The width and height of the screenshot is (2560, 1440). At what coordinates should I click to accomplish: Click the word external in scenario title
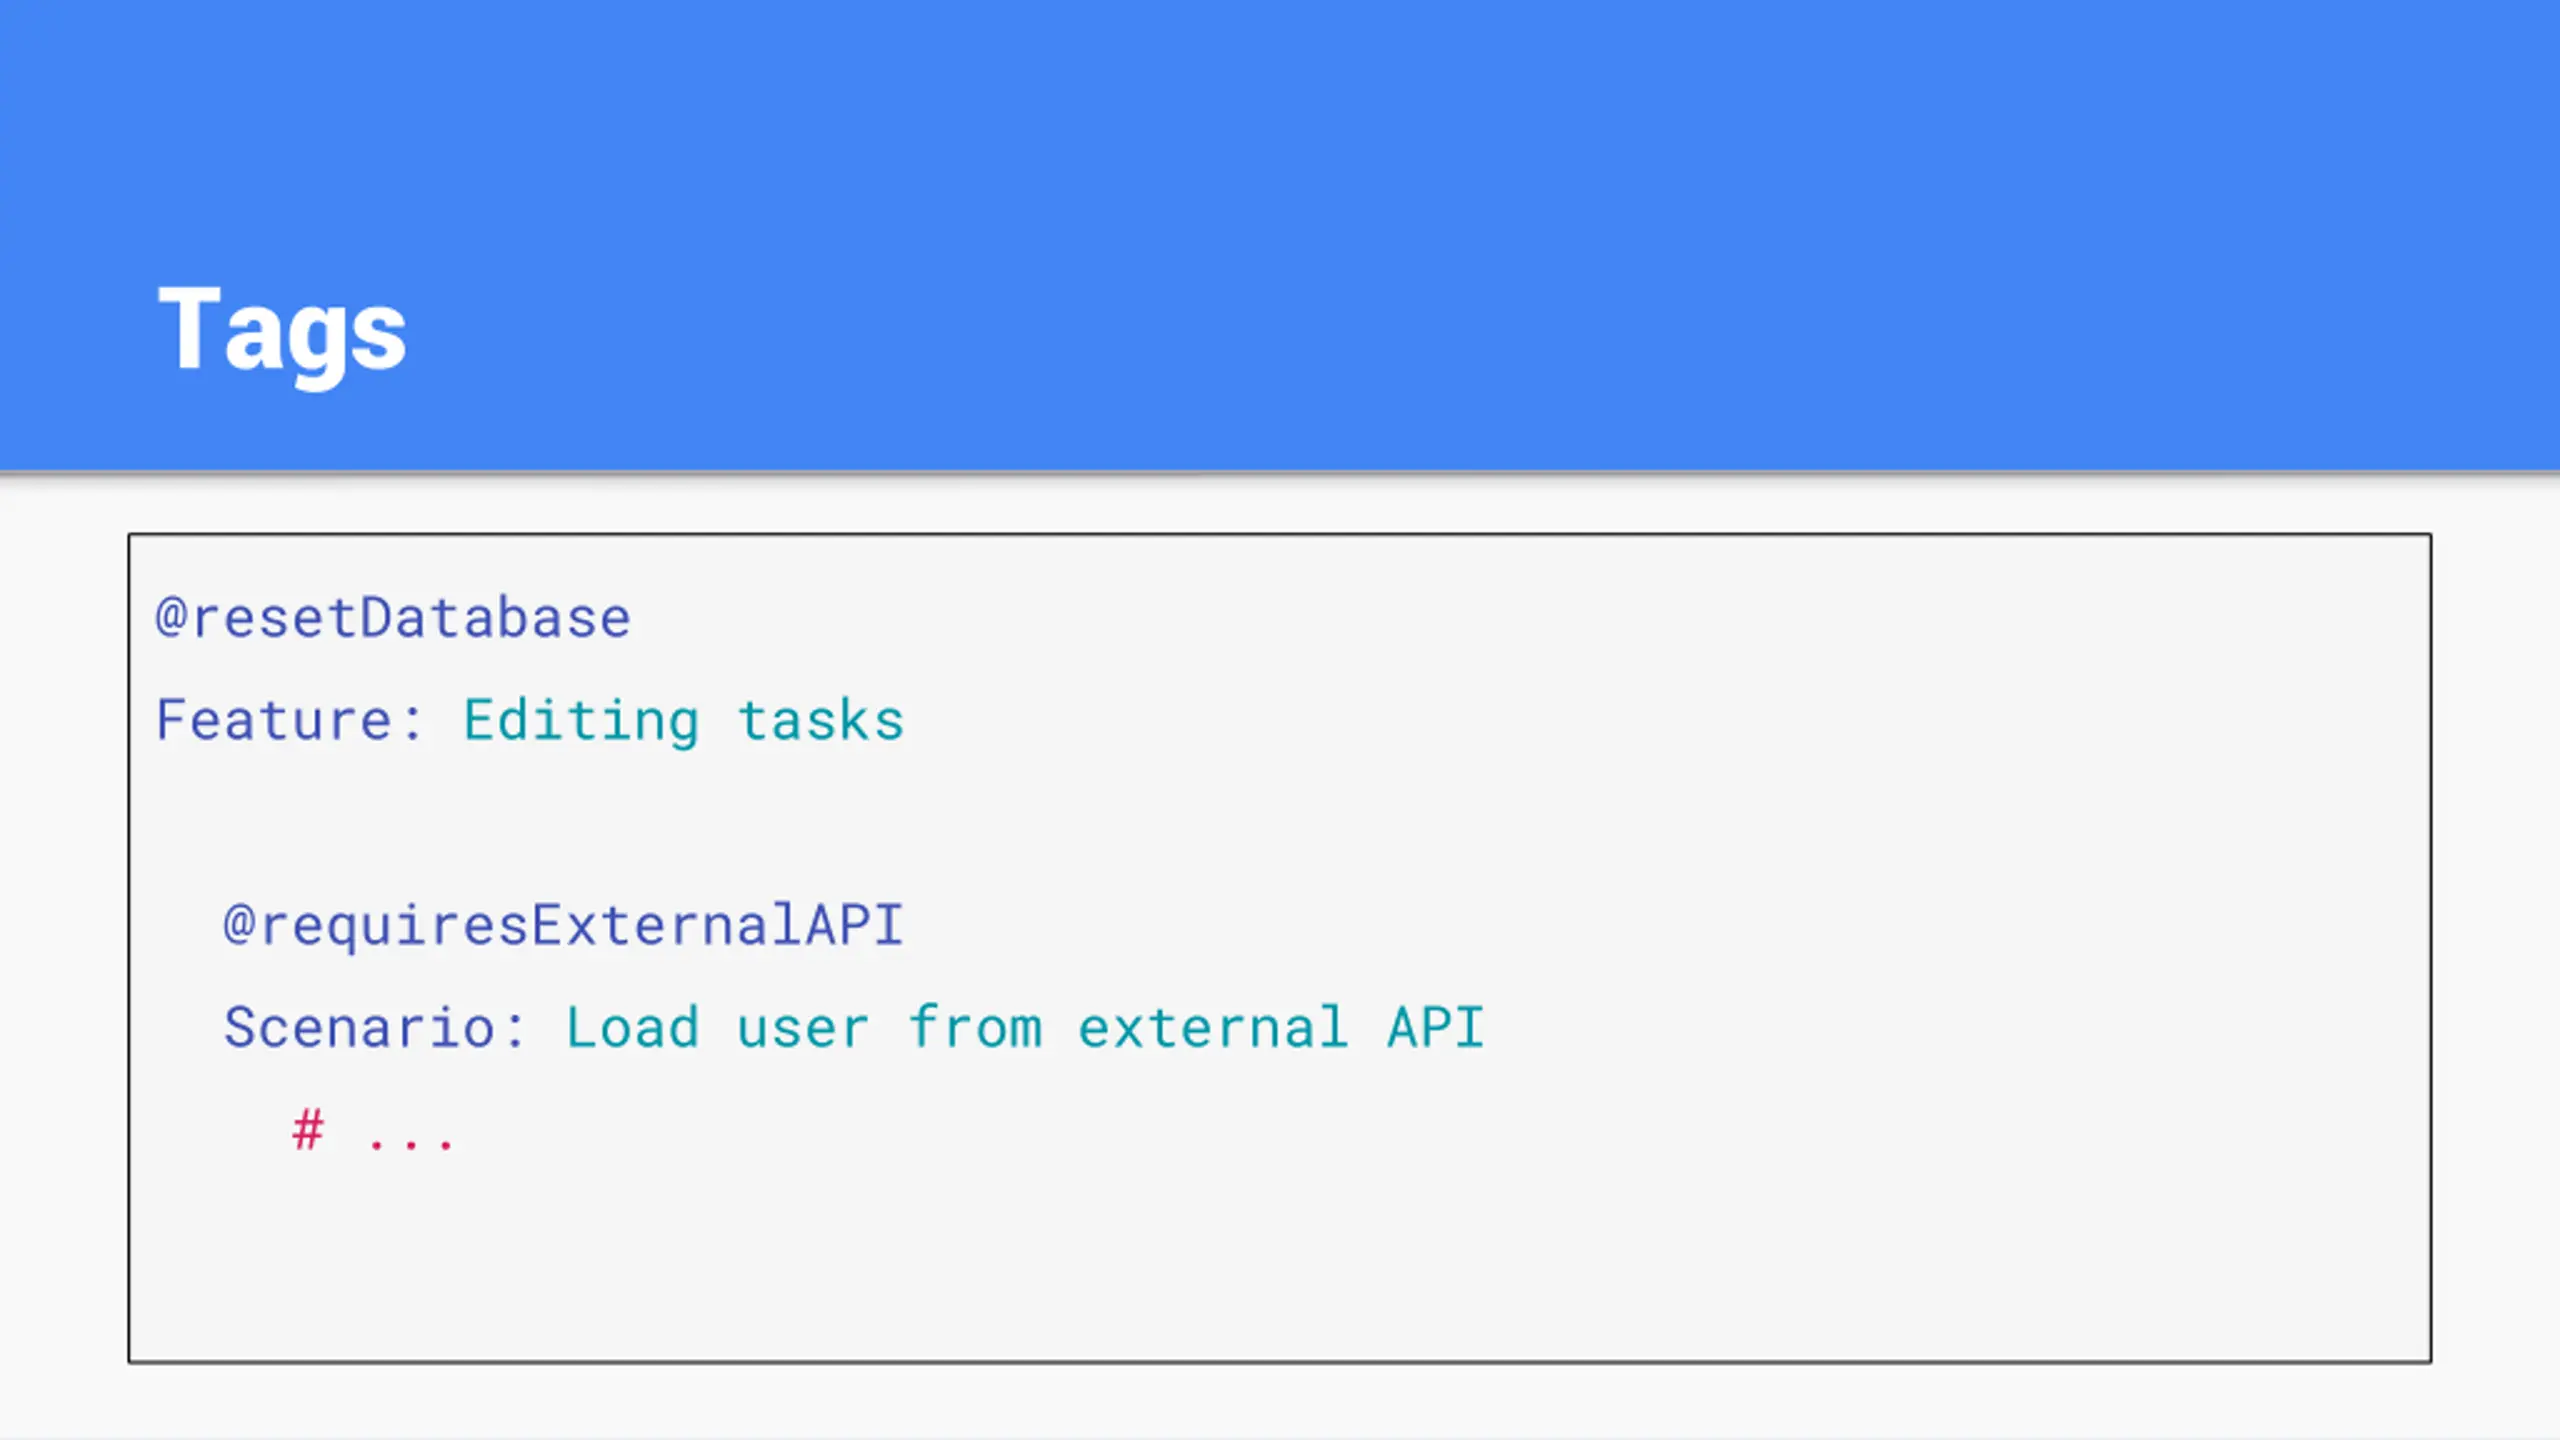click(x=1213, y=1027)
